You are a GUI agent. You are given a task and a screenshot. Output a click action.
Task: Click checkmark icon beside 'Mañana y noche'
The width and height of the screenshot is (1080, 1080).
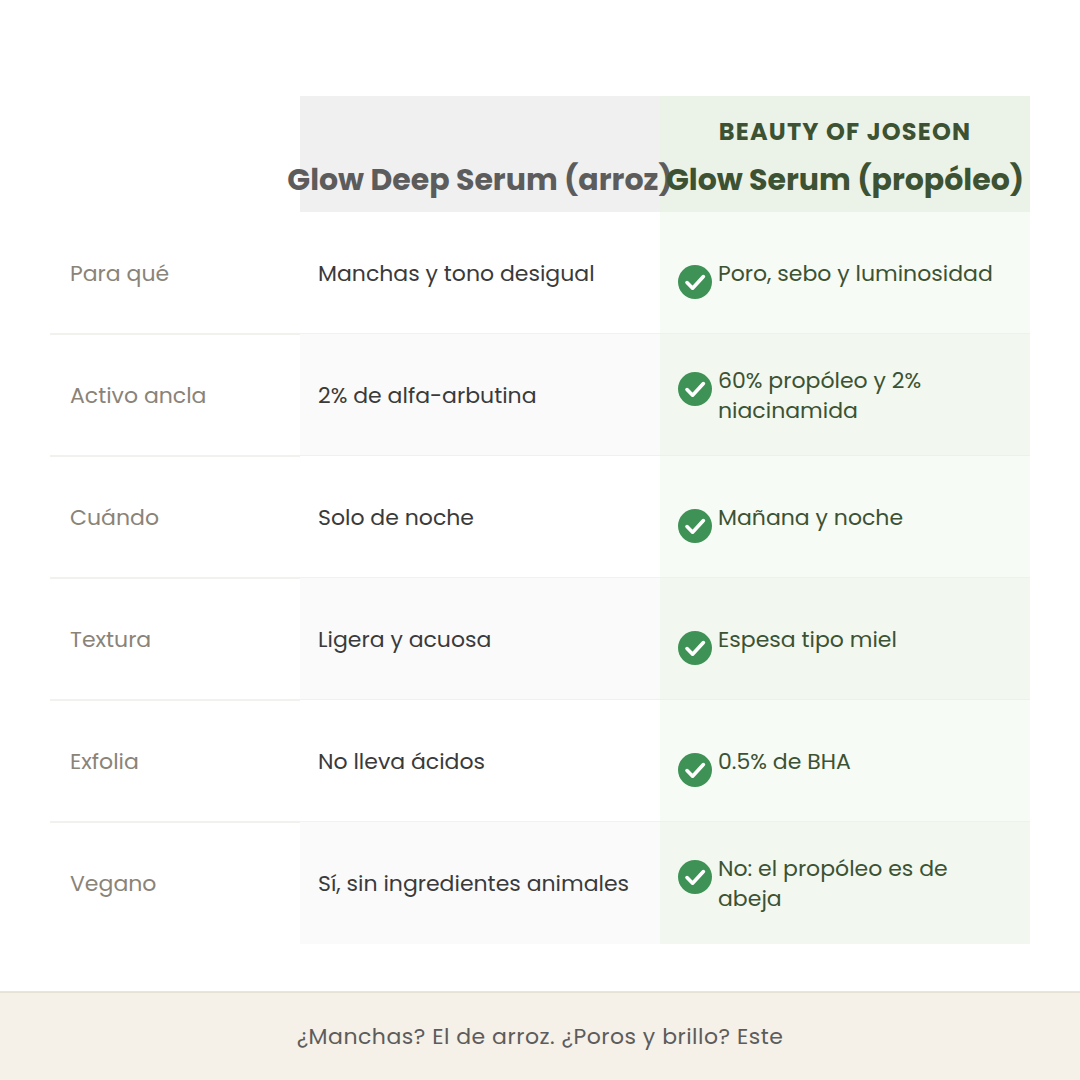[694, 526]
